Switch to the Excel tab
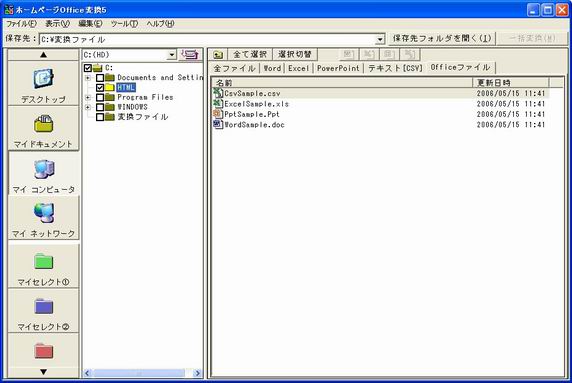This screenshot has height=383, width=572. click(299, 68)
